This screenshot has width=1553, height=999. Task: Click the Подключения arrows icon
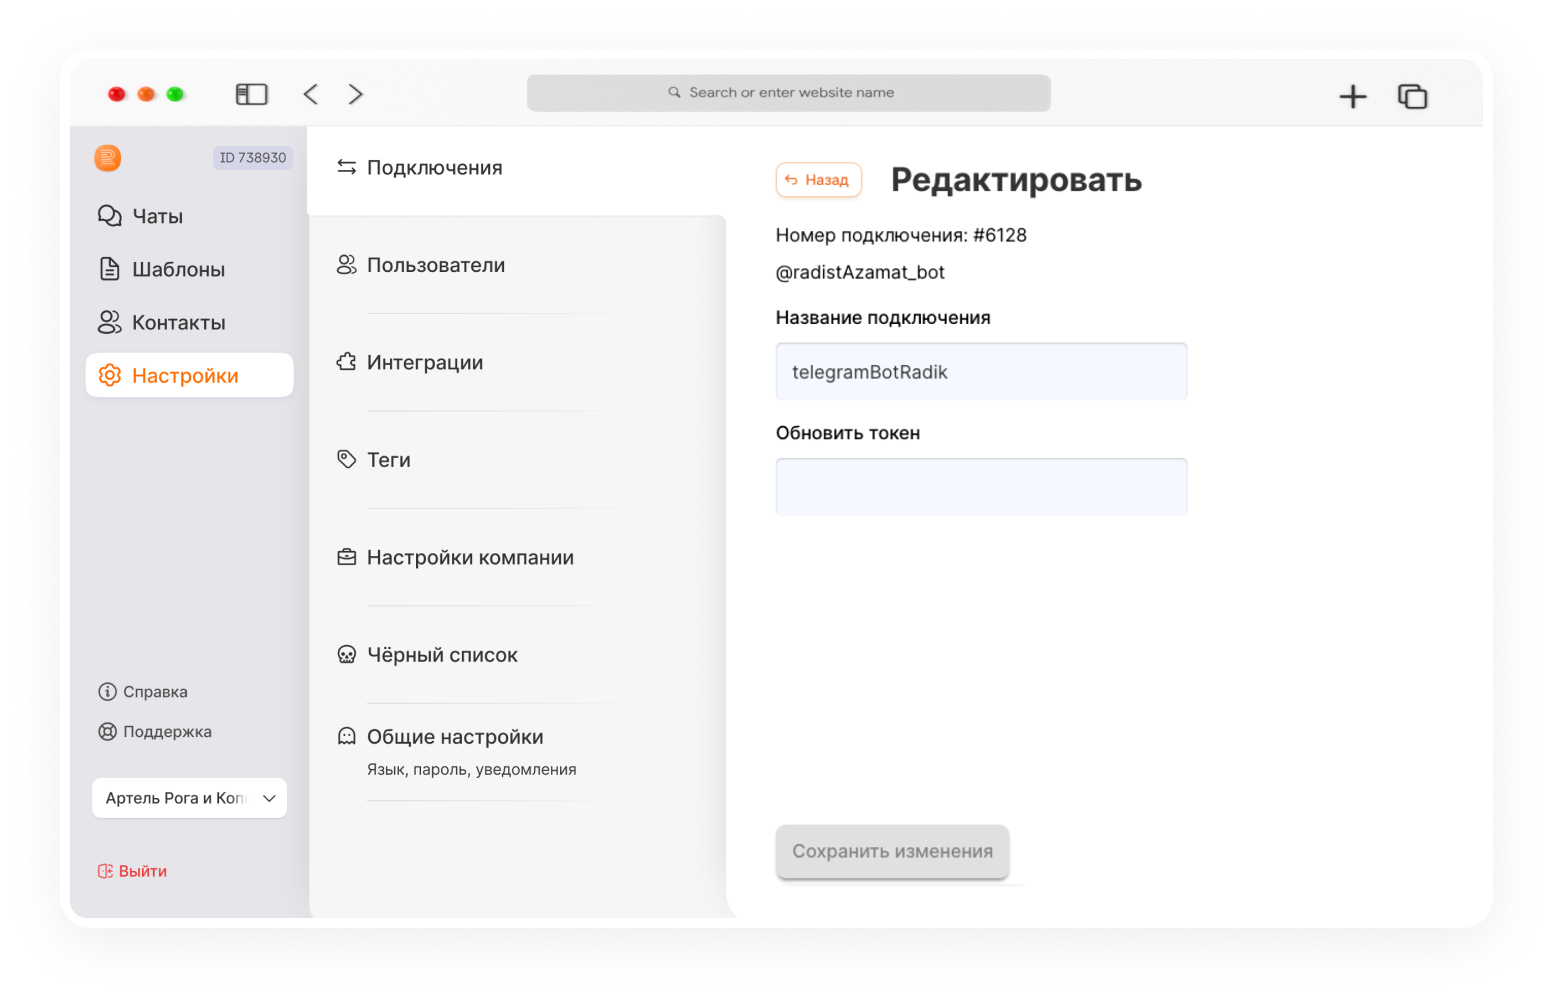(x=346, y=167)
